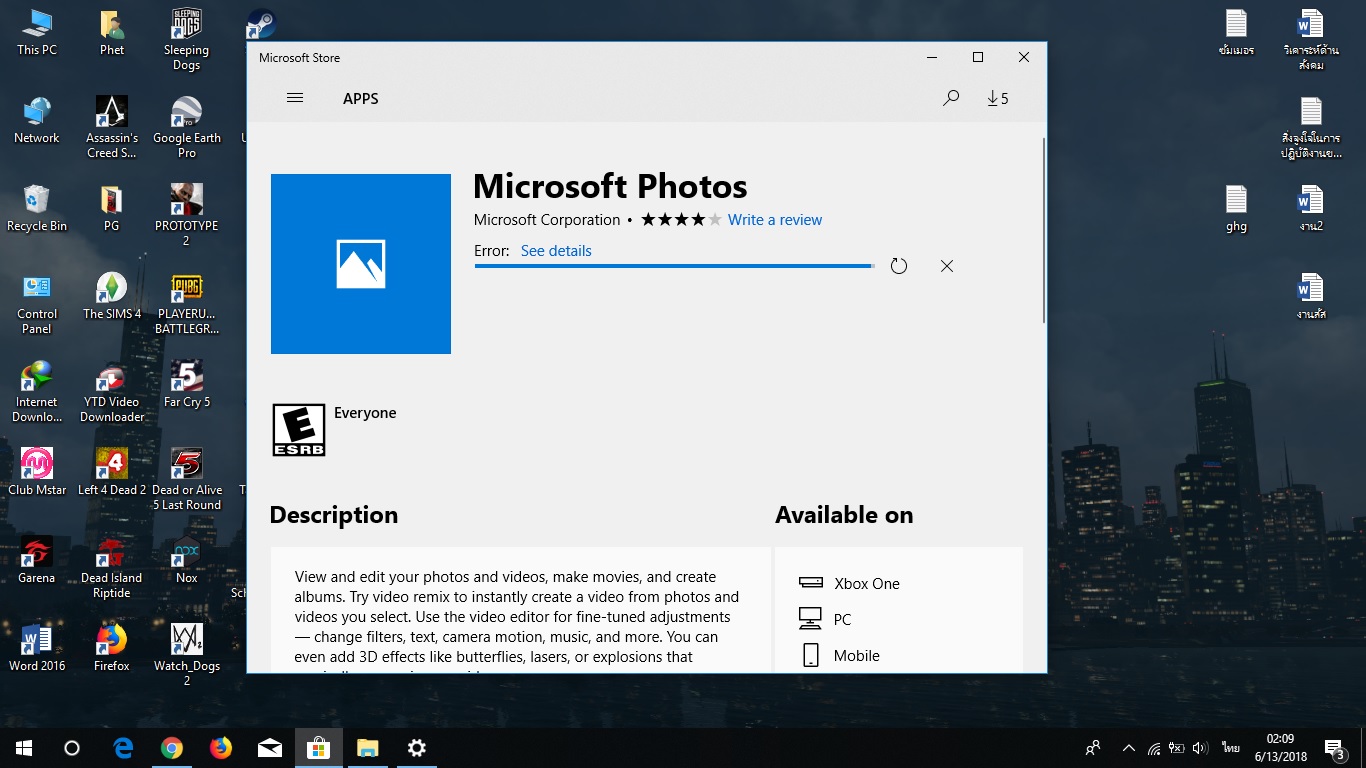This screenshot has height=768, width=1366.
Task: Select the PG desktop icon
Action: pos(112,208)
